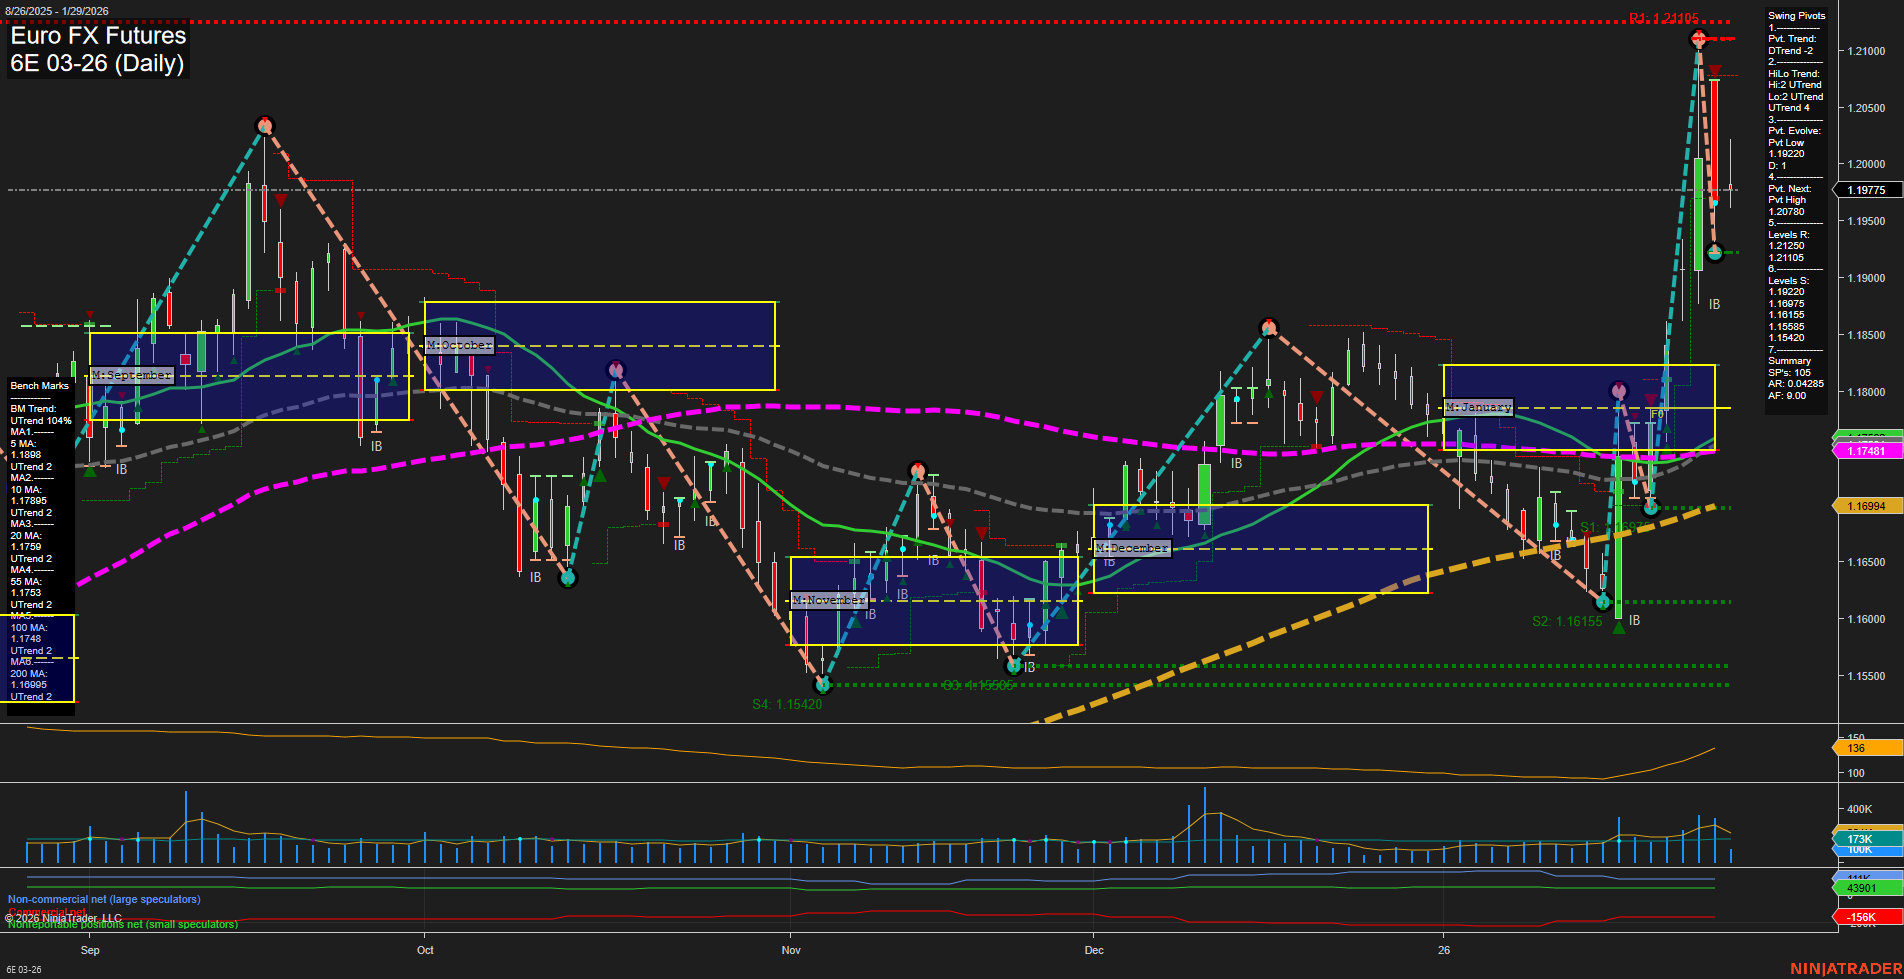The image size is (1904, 979).
Task: Click the M:December range label
Action: [1132, 548]
